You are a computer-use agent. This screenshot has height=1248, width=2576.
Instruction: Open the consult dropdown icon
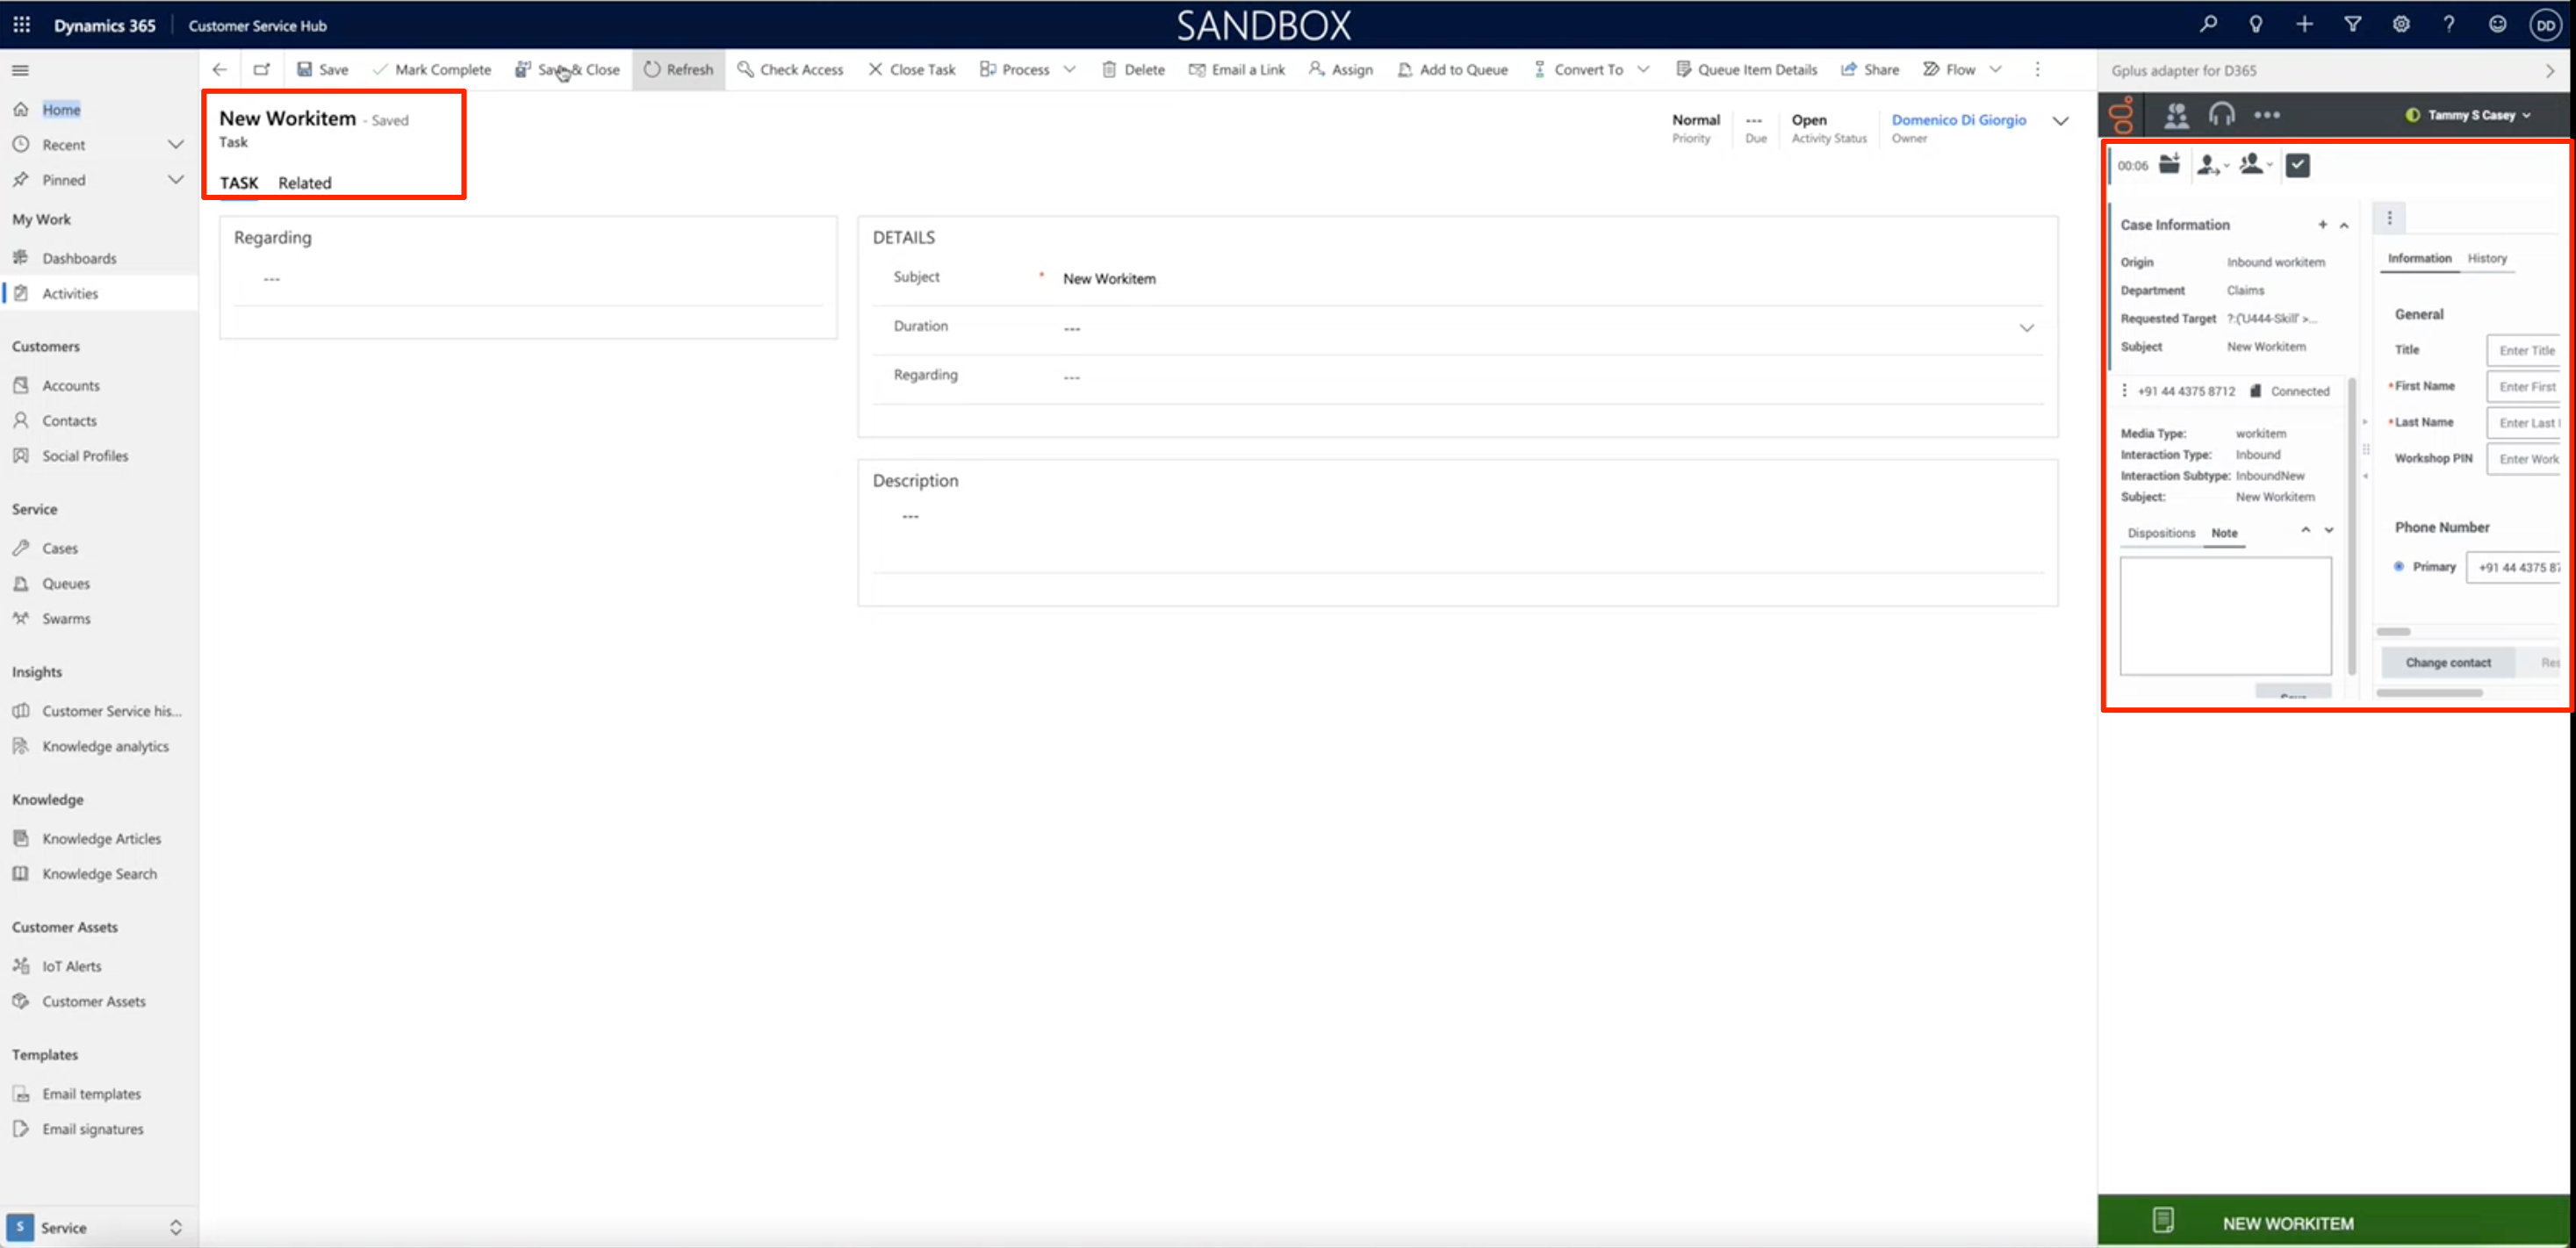[2256, 164]
